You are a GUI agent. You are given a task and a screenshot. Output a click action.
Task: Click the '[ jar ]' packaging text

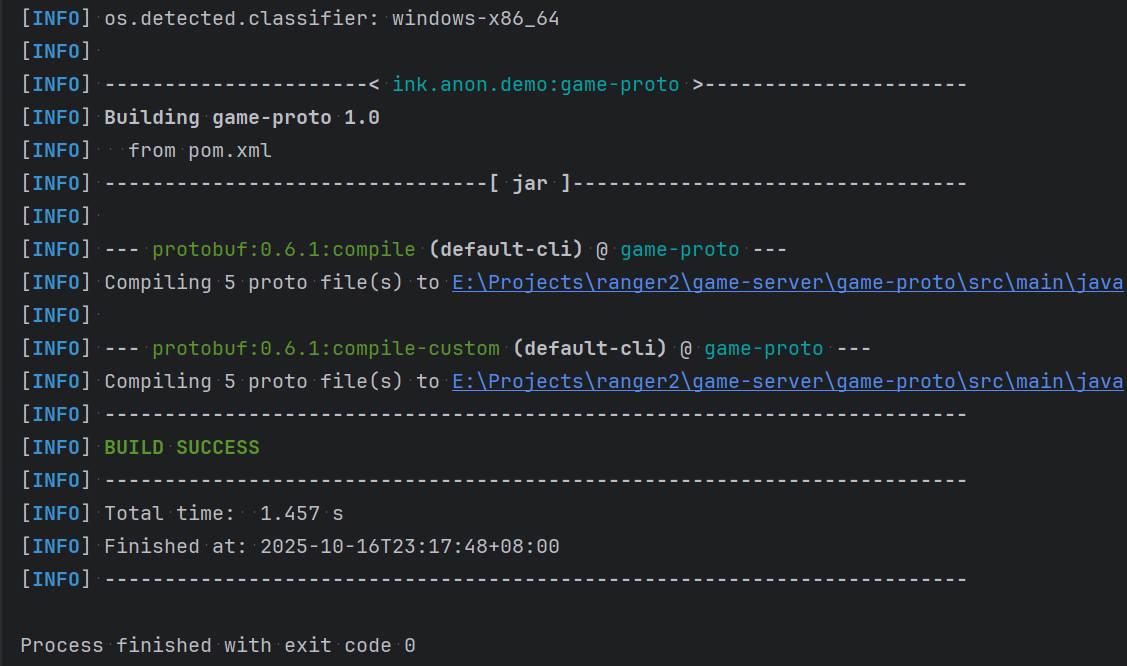tap(530, 184)
